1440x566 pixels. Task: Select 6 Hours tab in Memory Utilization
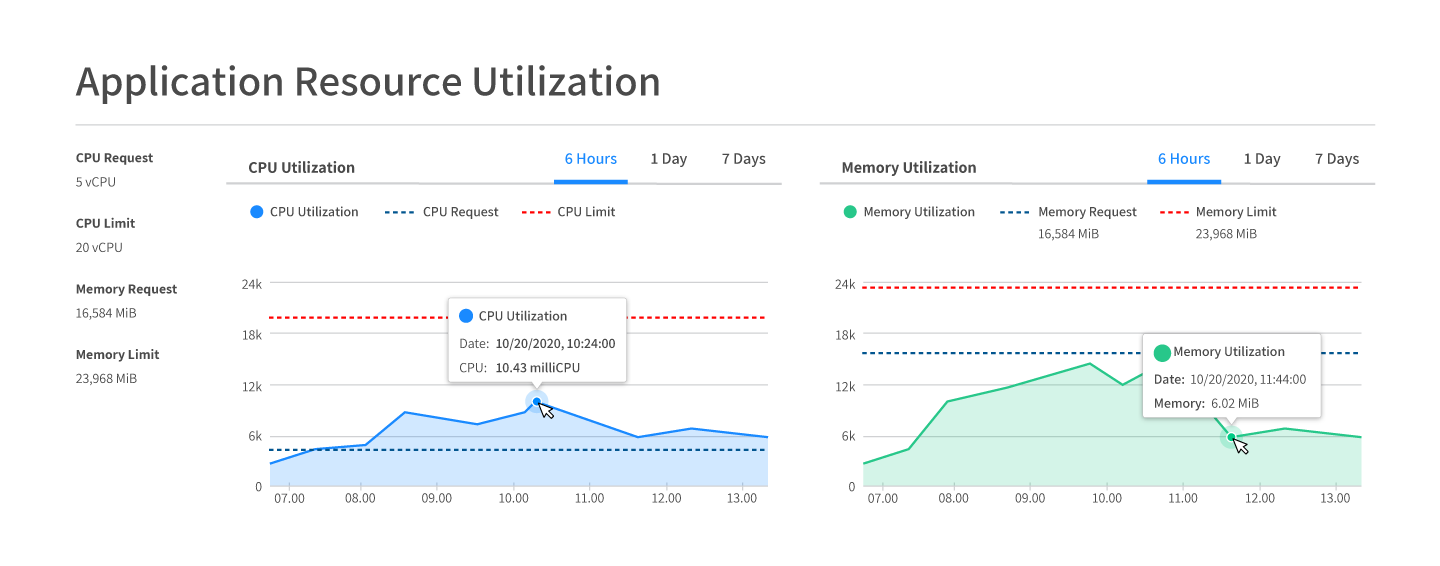1183,159
